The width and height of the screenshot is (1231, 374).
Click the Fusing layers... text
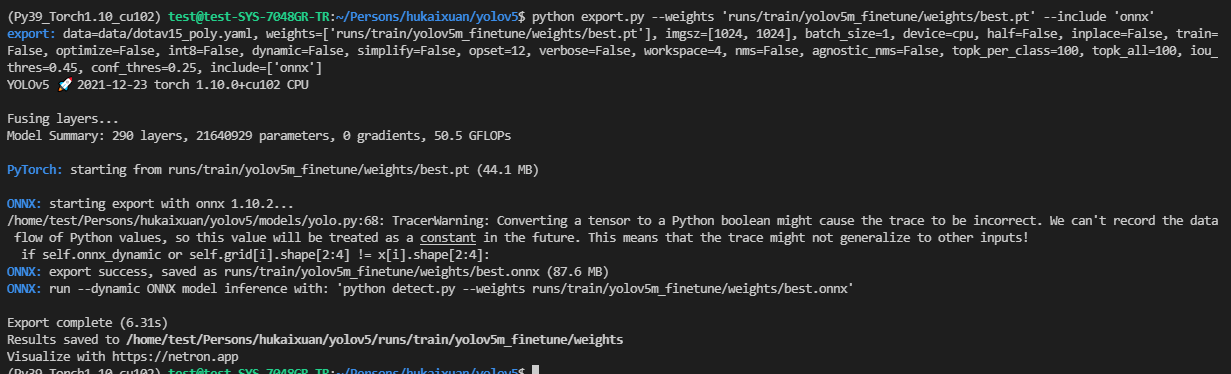click(63, 119)
